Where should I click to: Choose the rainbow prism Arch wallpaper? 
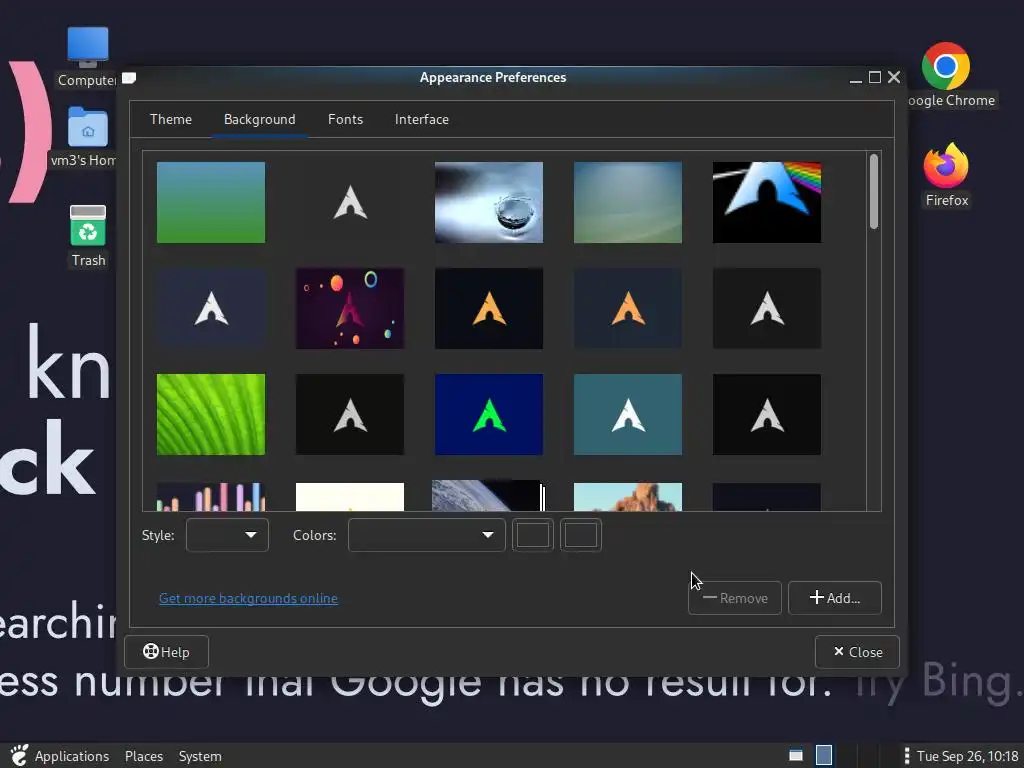[x=767, y=202]
